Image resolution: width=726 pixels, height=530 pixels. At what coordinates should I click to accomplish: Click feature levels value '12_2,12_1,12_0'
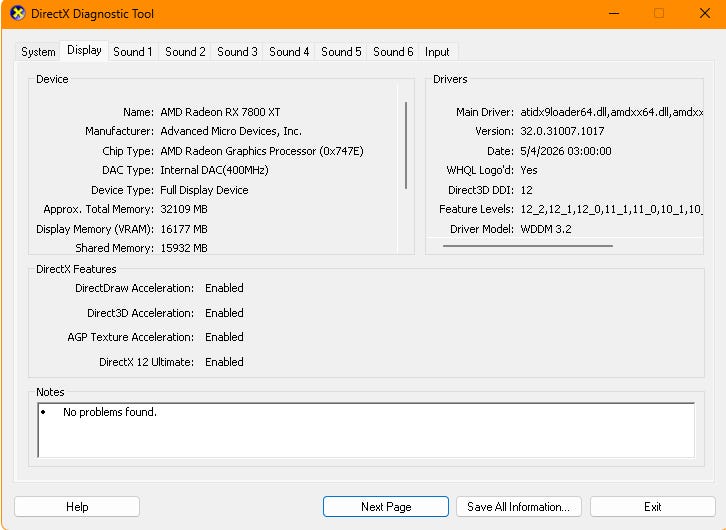(x=562, y=209)
